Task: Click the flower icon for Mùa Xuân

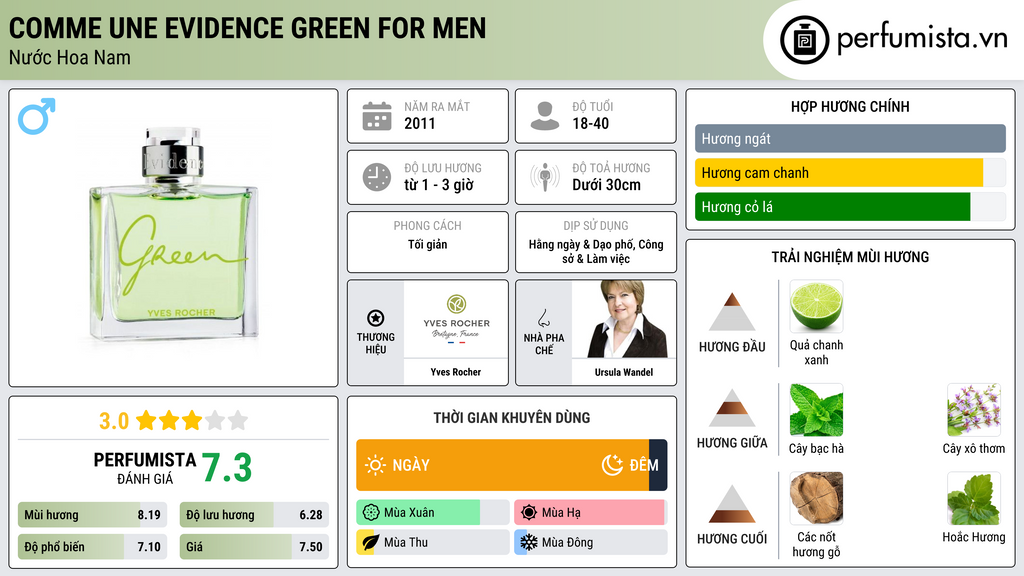Action: click(371, 513)
